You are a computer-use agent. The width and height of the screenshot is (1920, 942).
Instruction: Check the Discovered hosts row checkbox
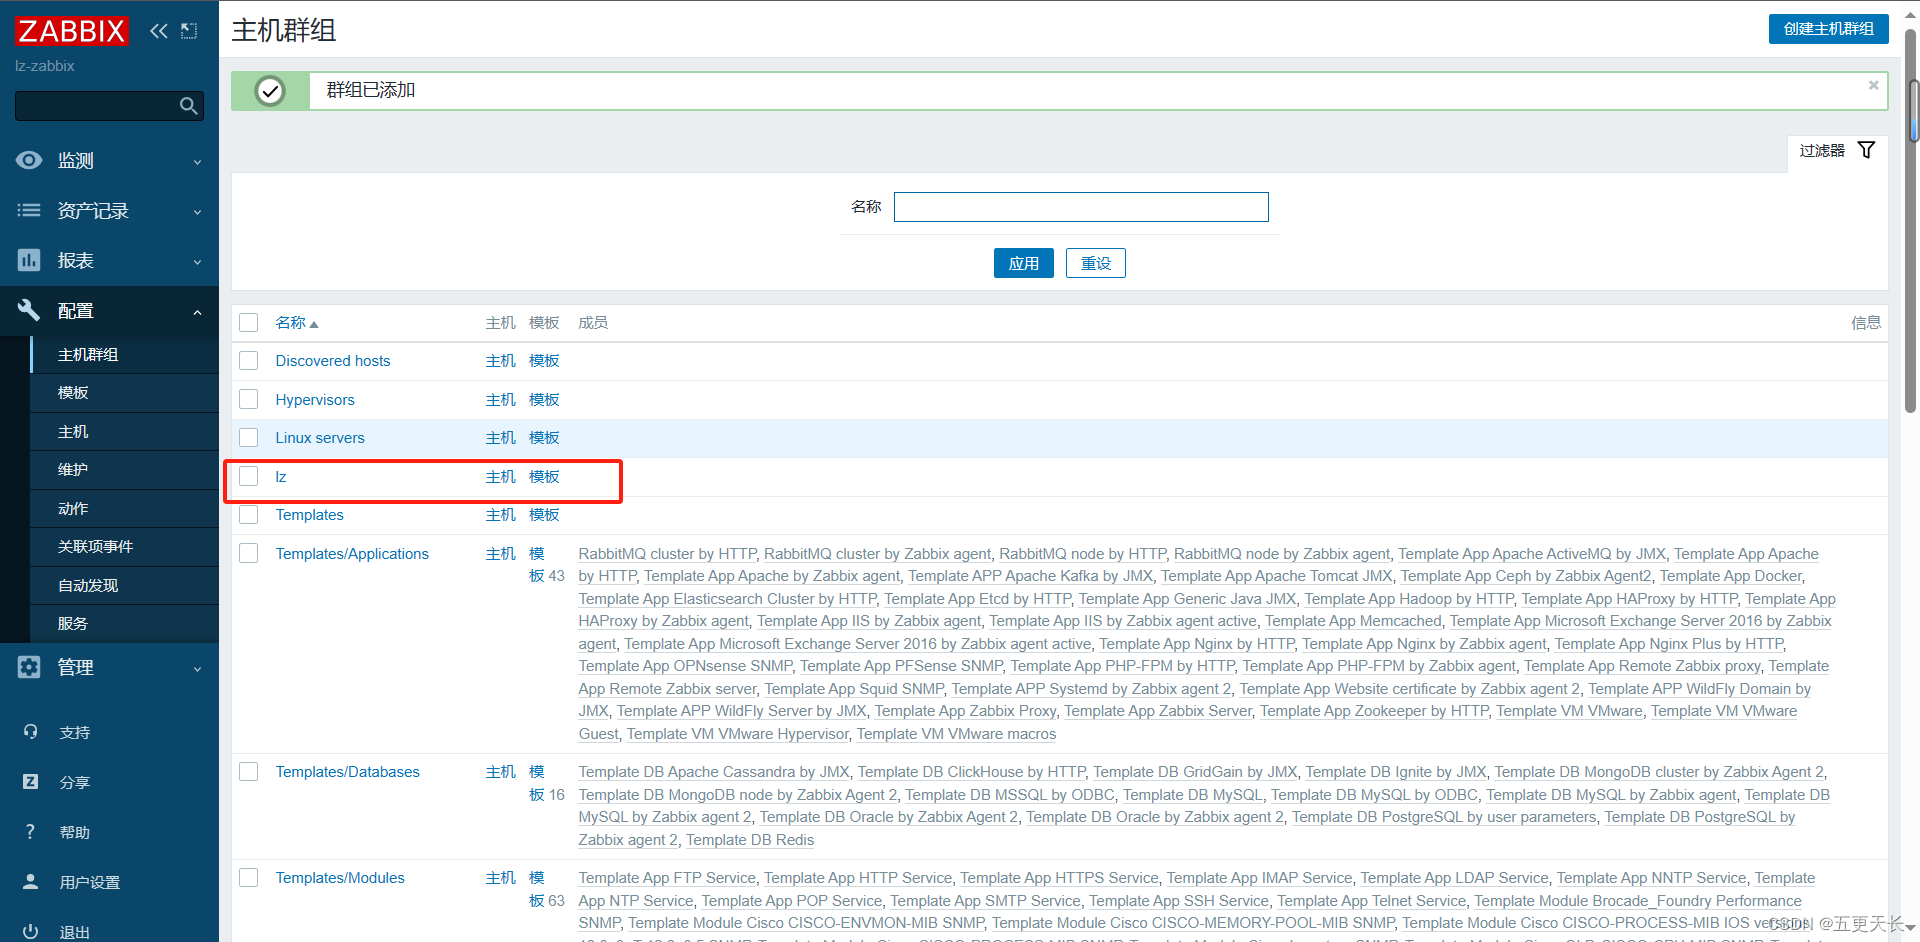tap(249, 361)
